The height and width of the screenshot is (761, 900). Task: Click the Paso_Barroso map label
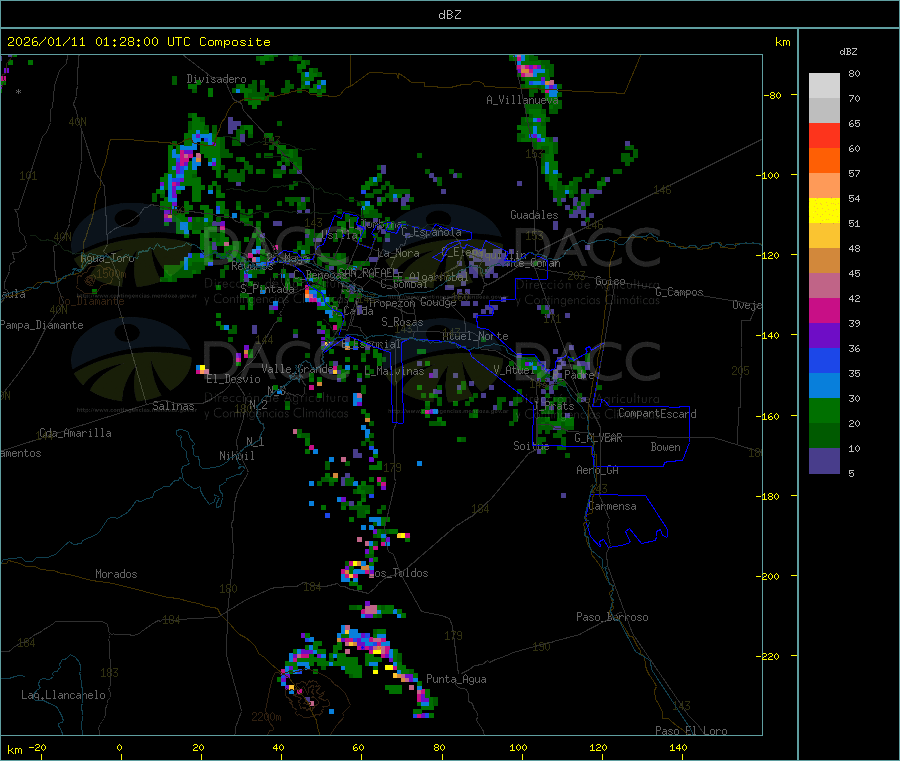612,617
